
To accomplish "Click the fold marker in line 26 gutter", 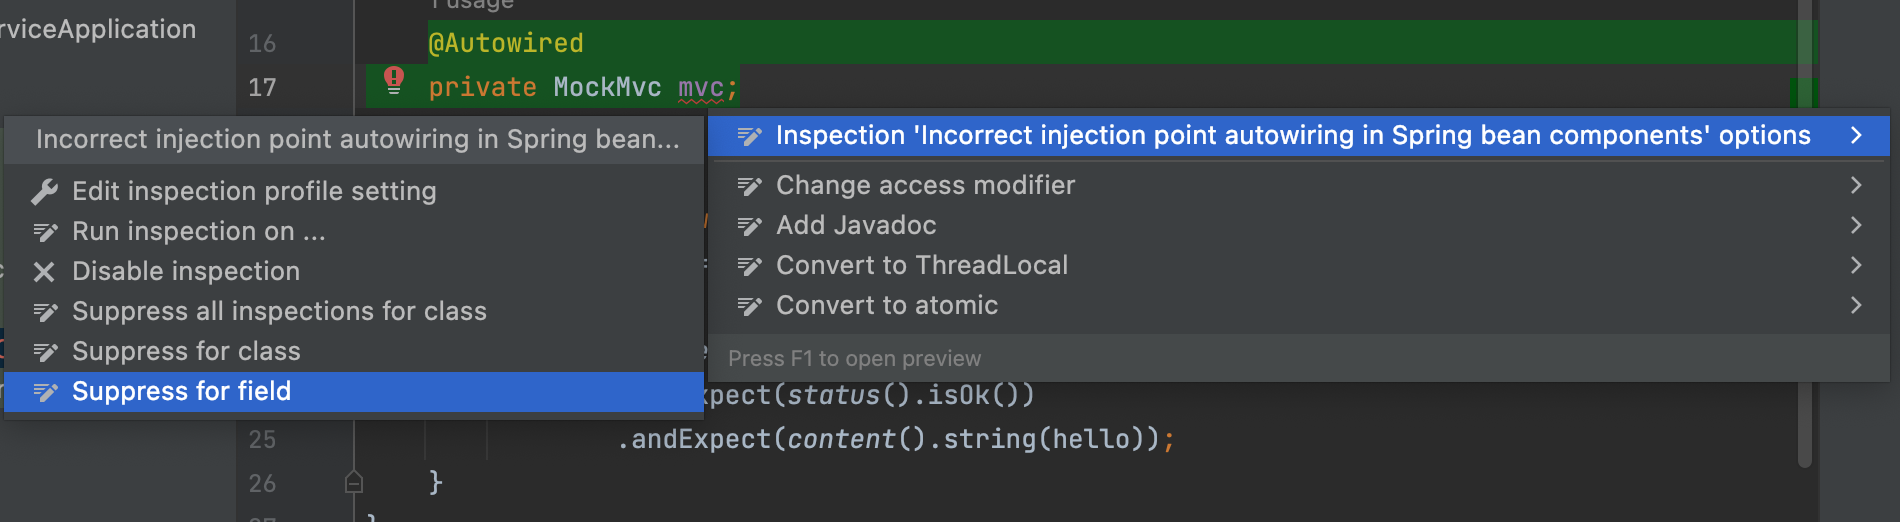I will [x=353, y=483].
